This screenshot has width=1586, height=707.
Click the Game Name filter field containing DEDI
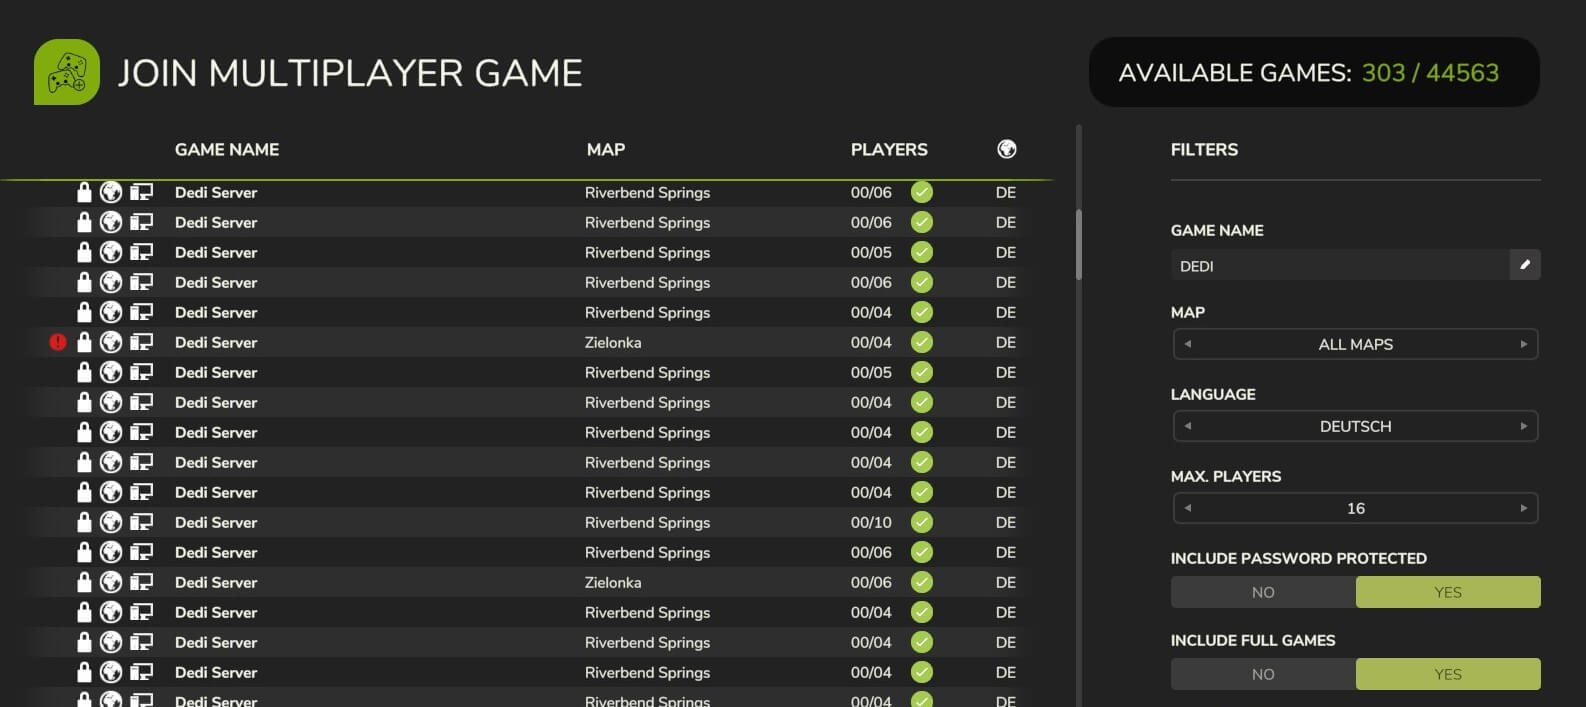click(1340, 265)
